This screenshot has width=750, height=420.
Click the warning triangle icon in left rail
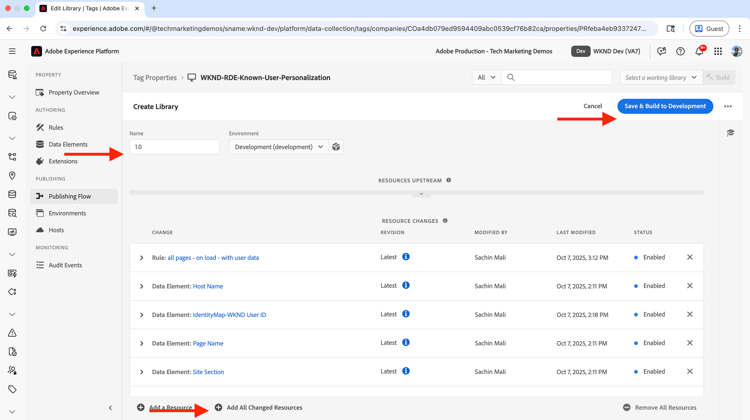tap(12, 333)
